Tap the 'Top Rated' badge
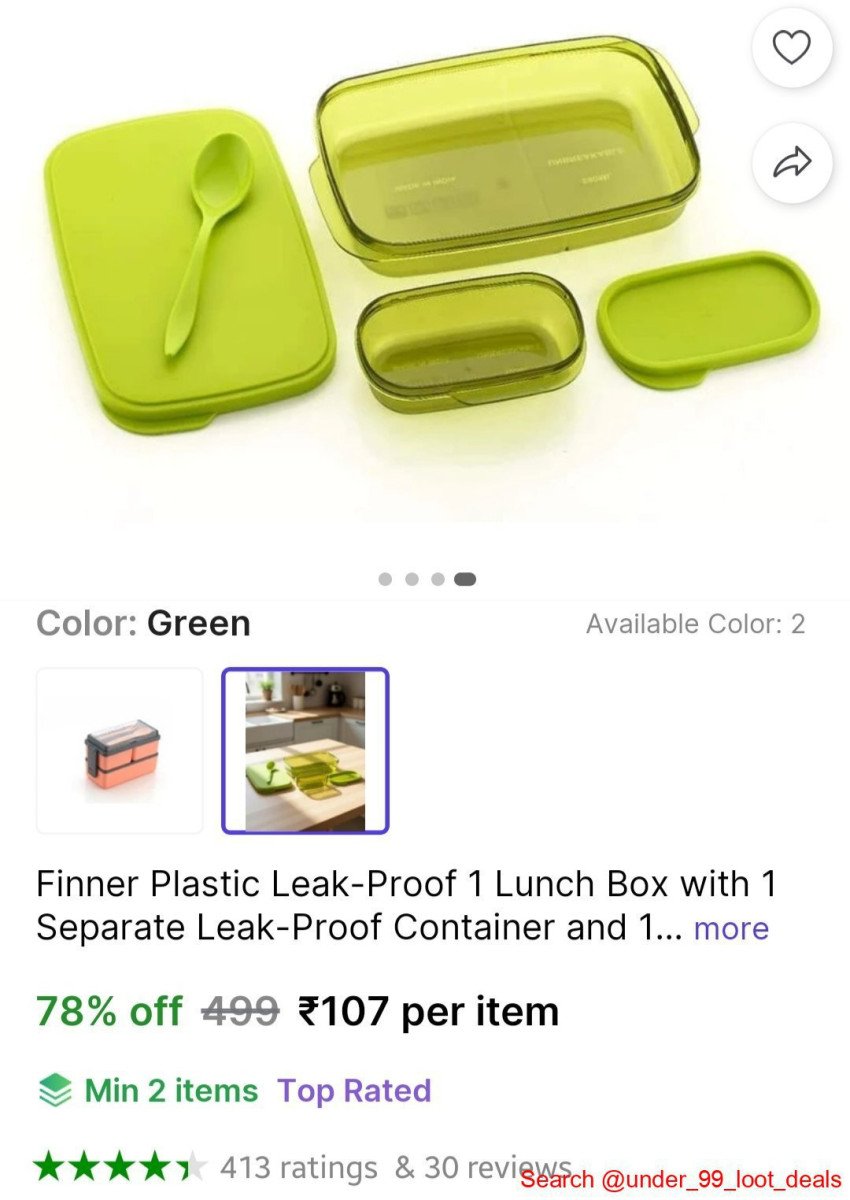 (x=354, y=1090)
